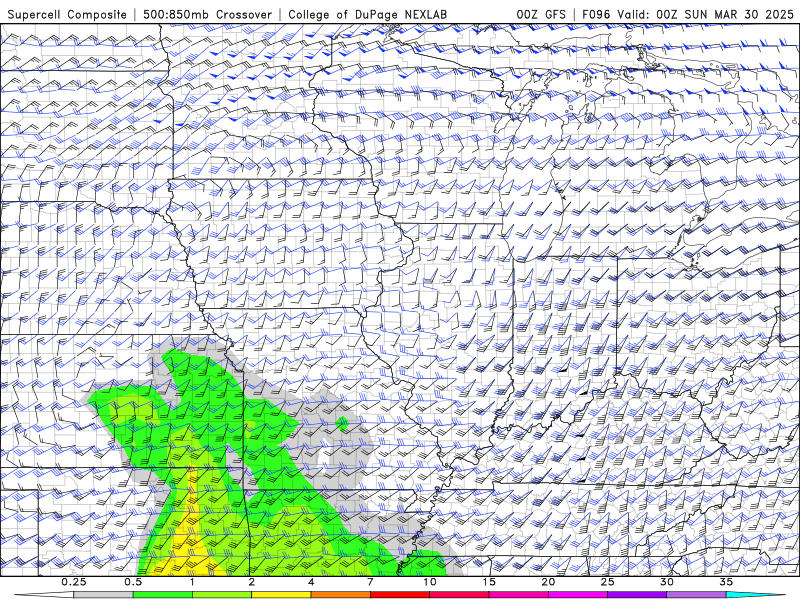Image resolution: width=800 pixels, height=600 pixels.
Task: Click the legend value 10
Action: [430, 582]
